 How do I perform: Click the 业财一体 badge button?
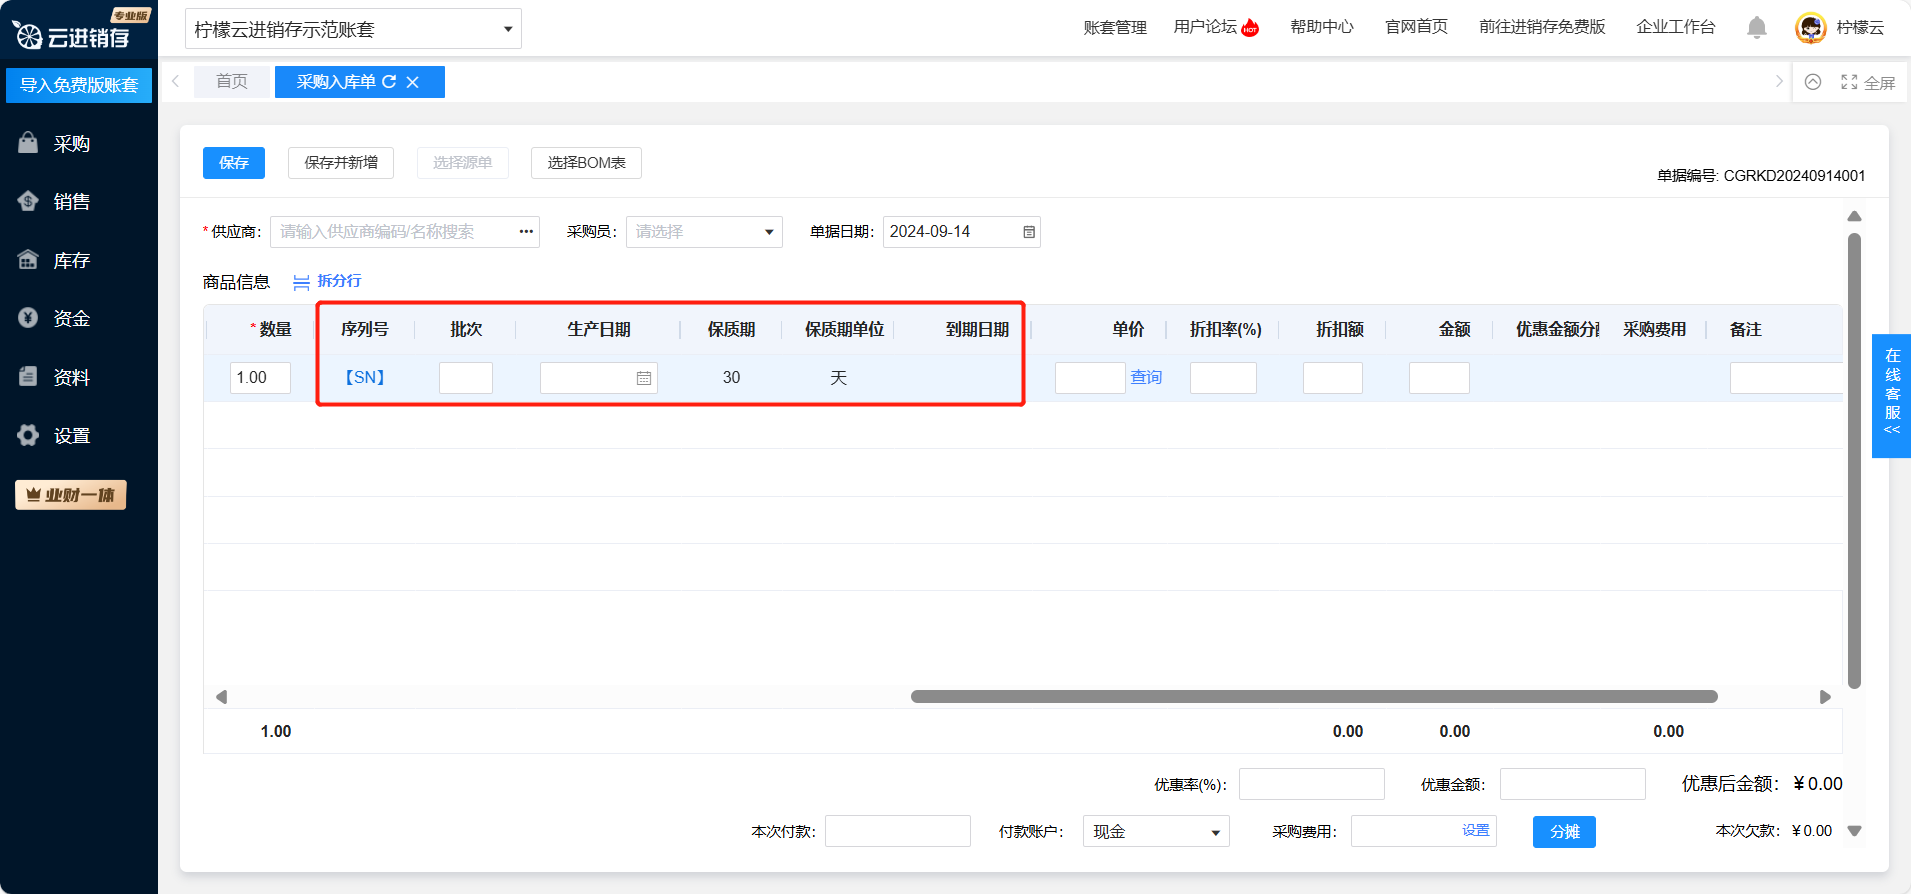(x=71, y=495)
